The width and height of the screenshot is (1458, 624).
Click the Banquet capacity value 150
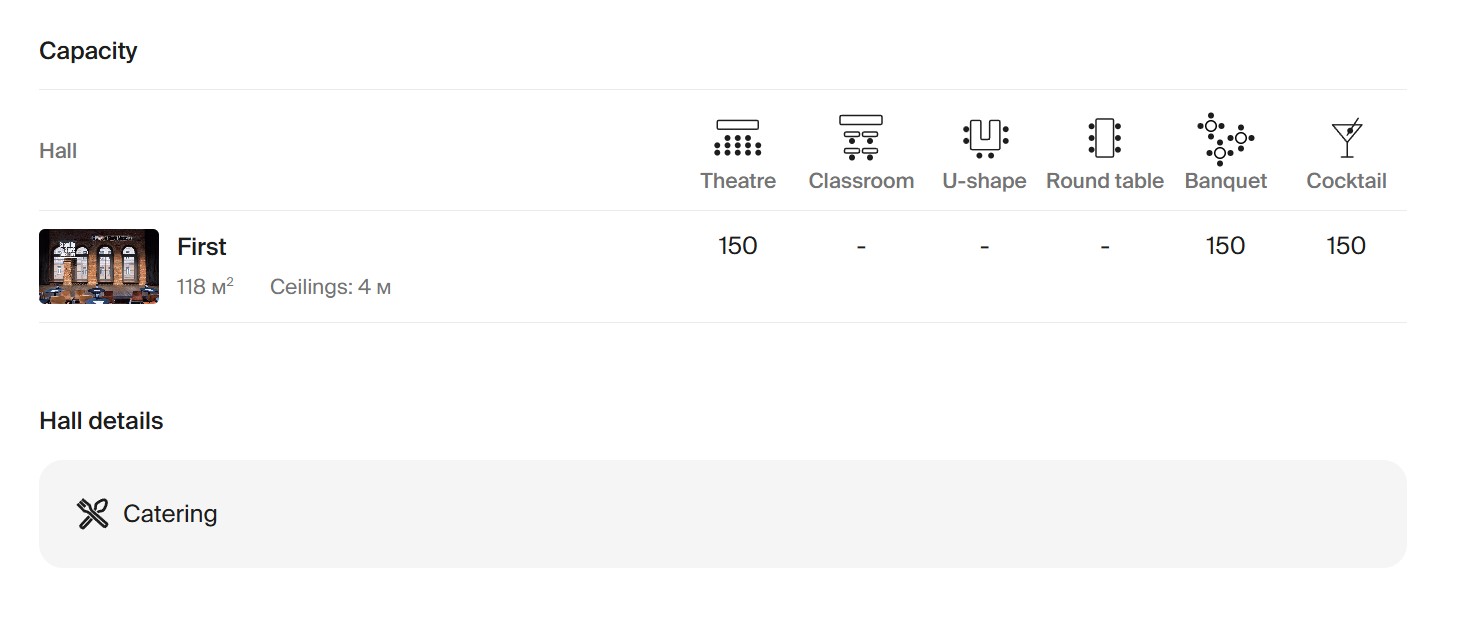tap(1225, 246)
